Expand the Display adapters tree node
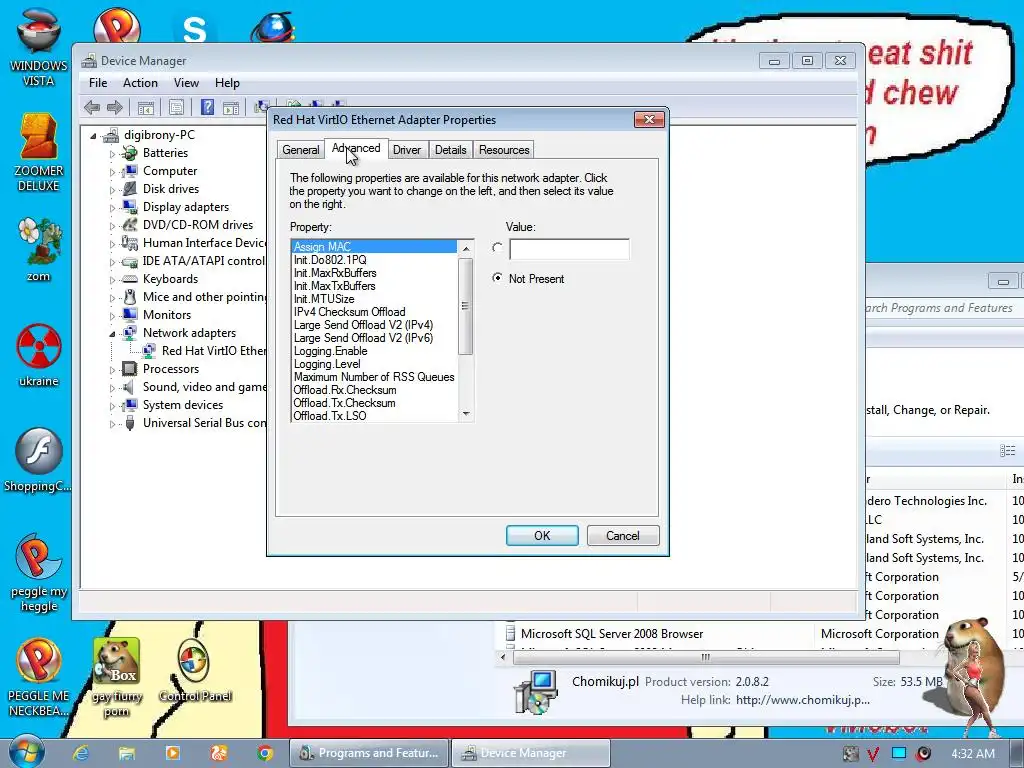1024x768 pixels. point(112,208)
